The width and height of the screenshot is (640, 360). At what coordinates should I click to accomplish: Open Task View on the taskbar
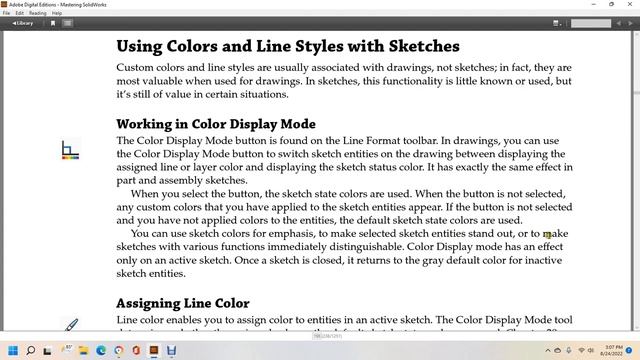point(47,351)
